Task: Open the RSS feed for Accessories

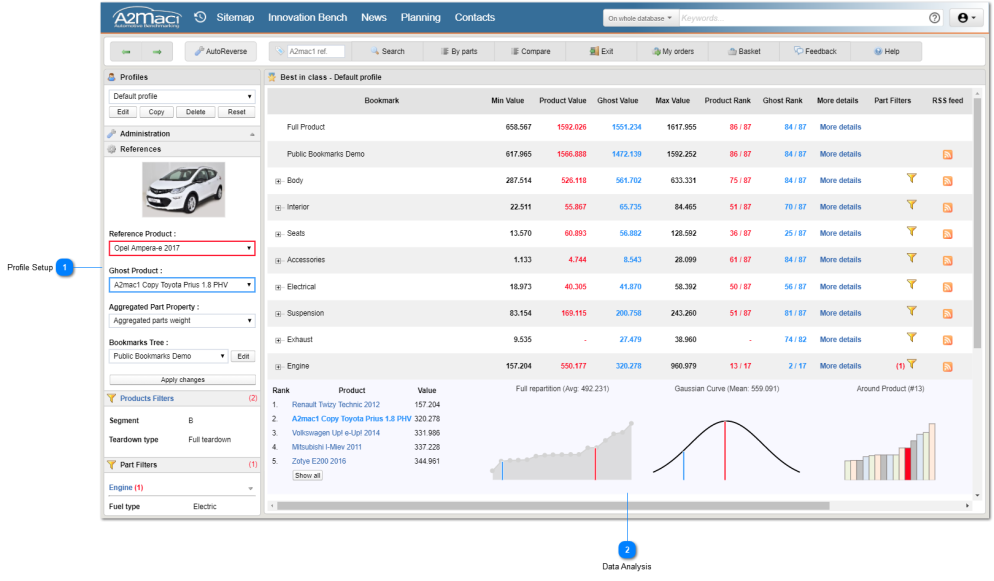Action: (x=948, y=260)
